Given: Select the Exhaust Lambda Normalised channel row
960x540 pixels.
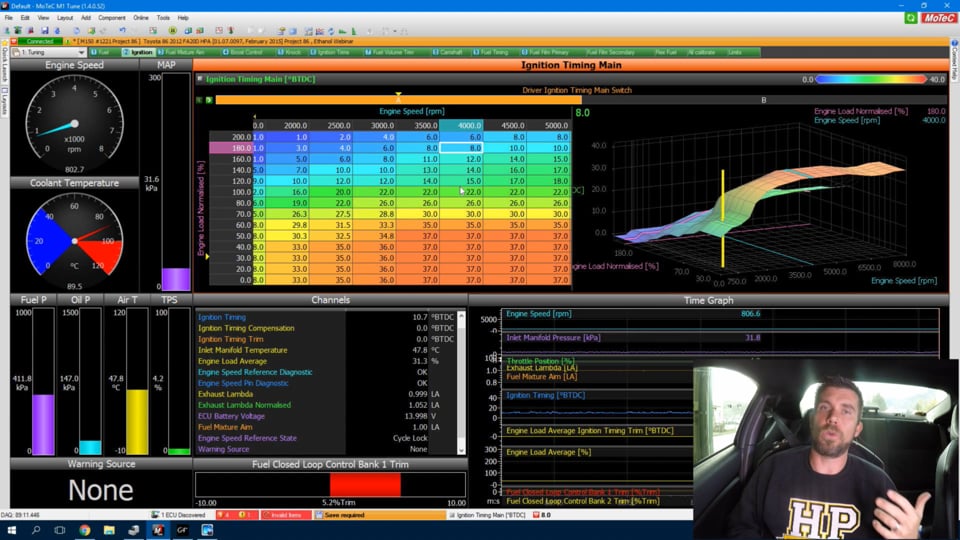Looking at the screenshot, I should click(326, 405).
